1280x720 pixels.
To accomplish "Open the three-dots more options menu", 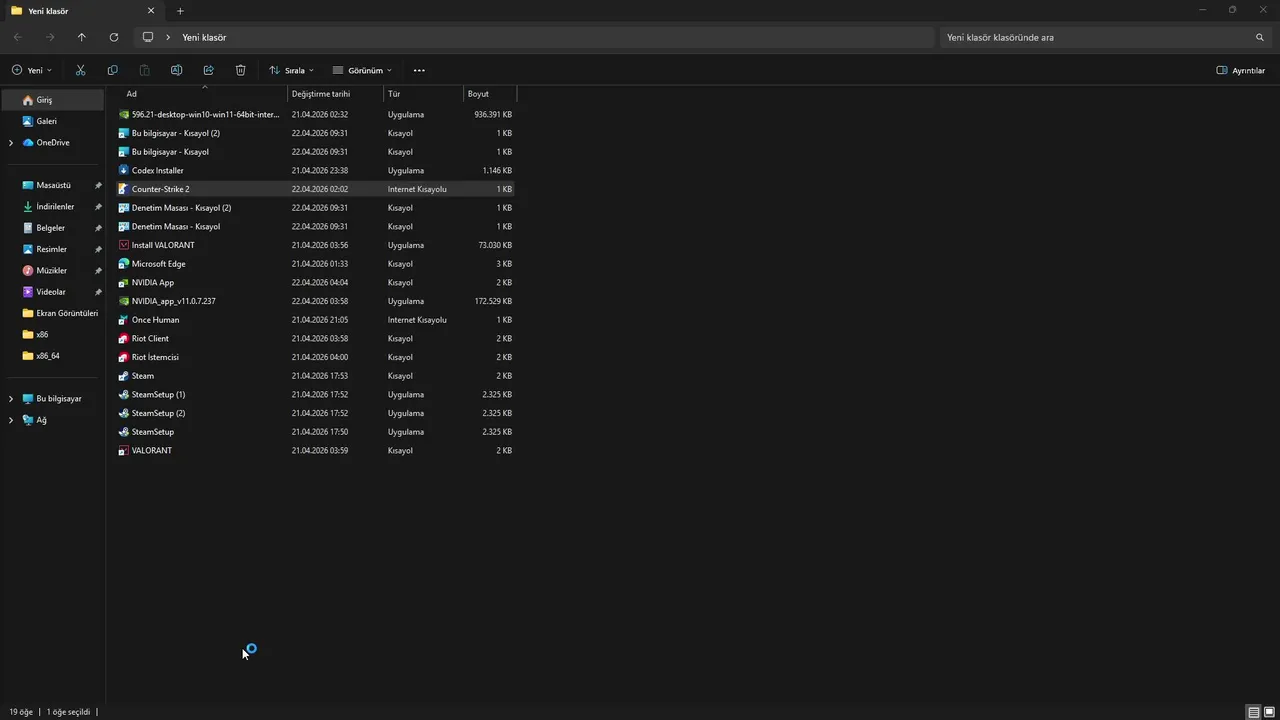I will click(419, 70).
